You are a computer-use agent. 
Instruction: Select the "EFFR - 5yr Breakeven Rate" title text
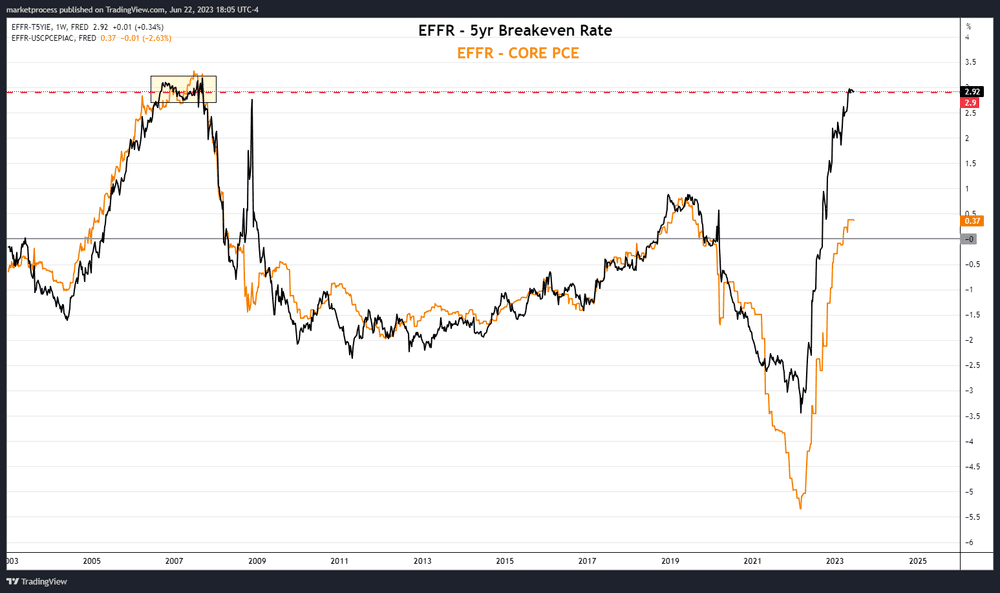[515, 31]
